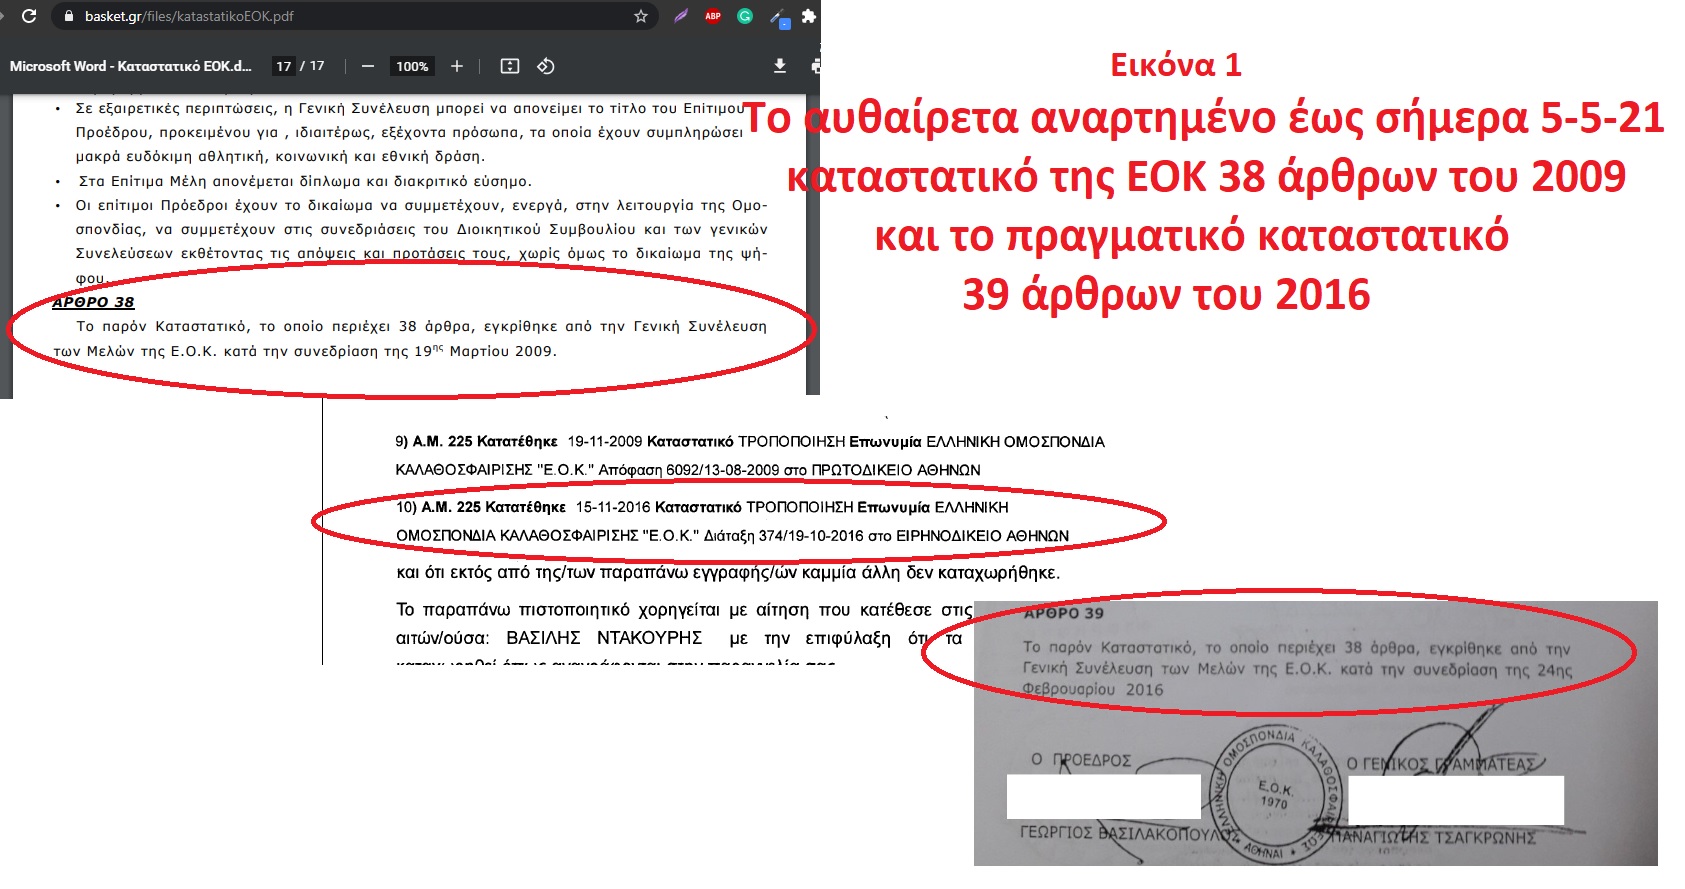Click the paragraph 'Το παρόν Καταστατικό' under ΑΡΘΡΟ 38
This screenshot has width=1685, height=889.
(410, 338)
